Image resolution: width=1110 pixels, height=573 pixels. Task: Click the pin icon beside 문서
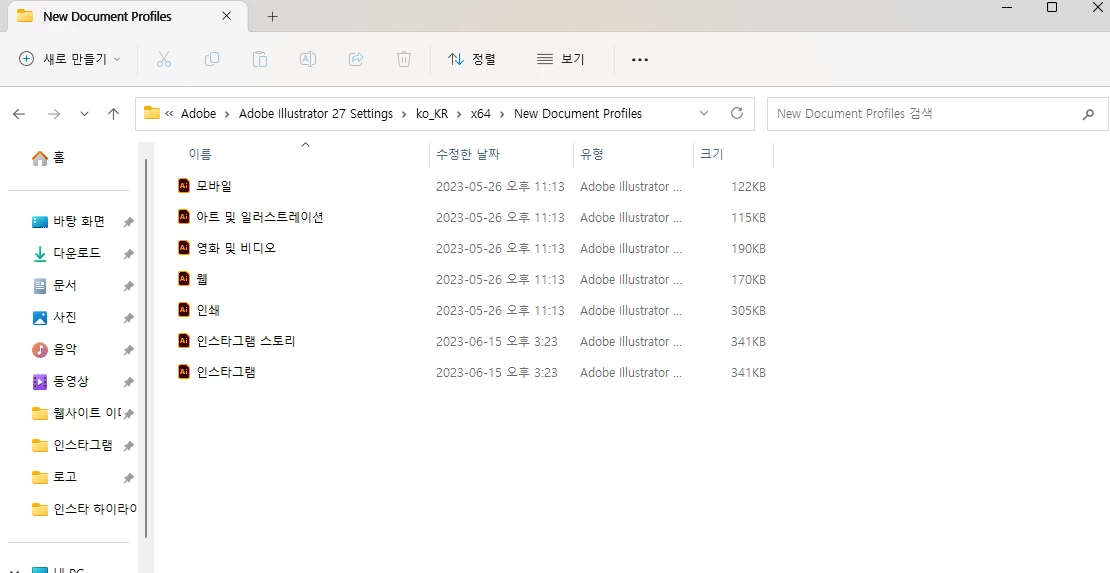click(128, 286)
